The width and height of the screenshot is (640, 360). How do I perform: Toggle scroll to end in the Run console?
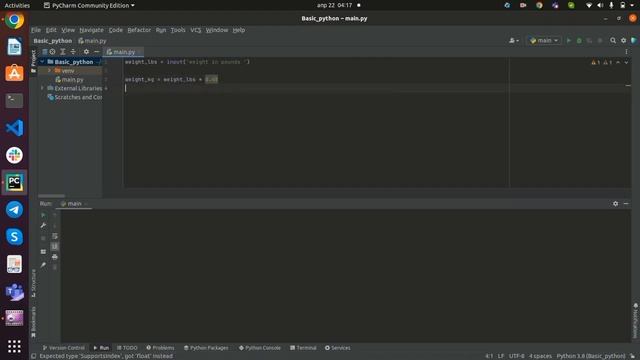(55, 247)
